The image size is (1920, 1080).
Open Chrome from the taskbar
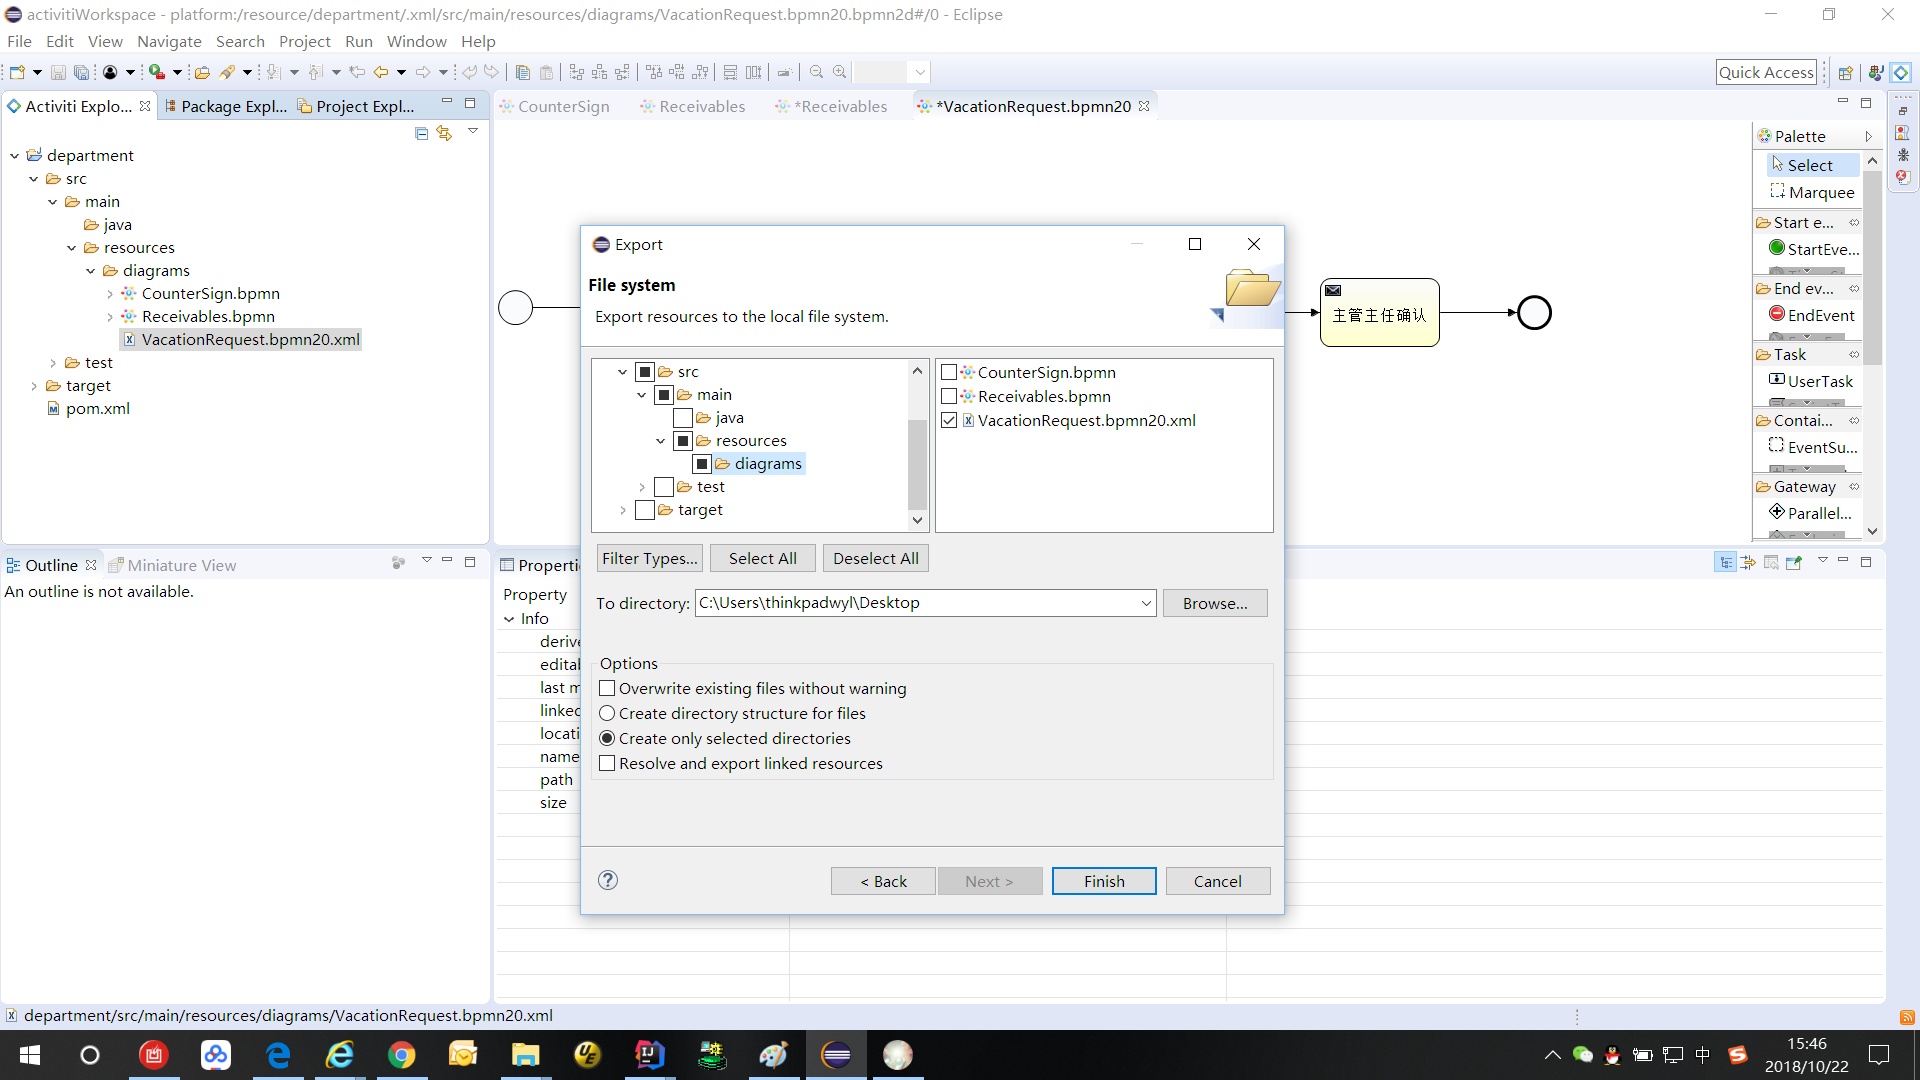click(x=402, y=1055)
